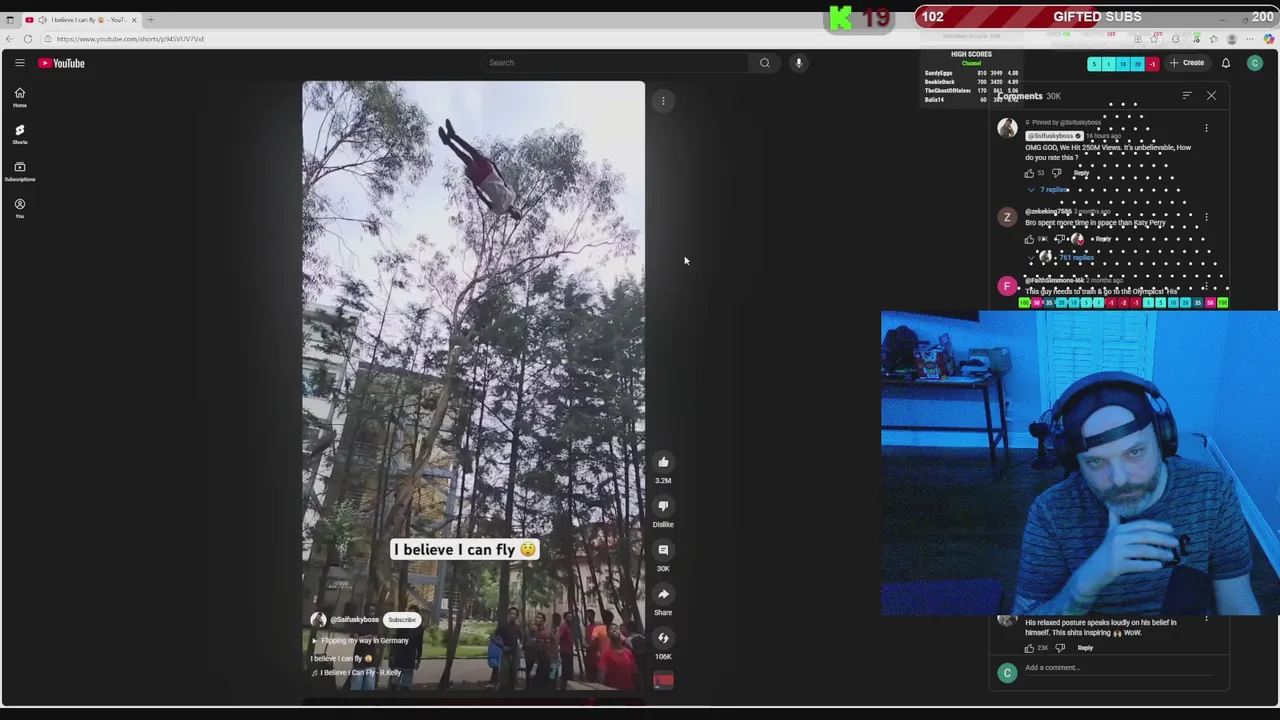
Task: Open the @FaithSimmons commenter avatar
Action: (1007, 288)
